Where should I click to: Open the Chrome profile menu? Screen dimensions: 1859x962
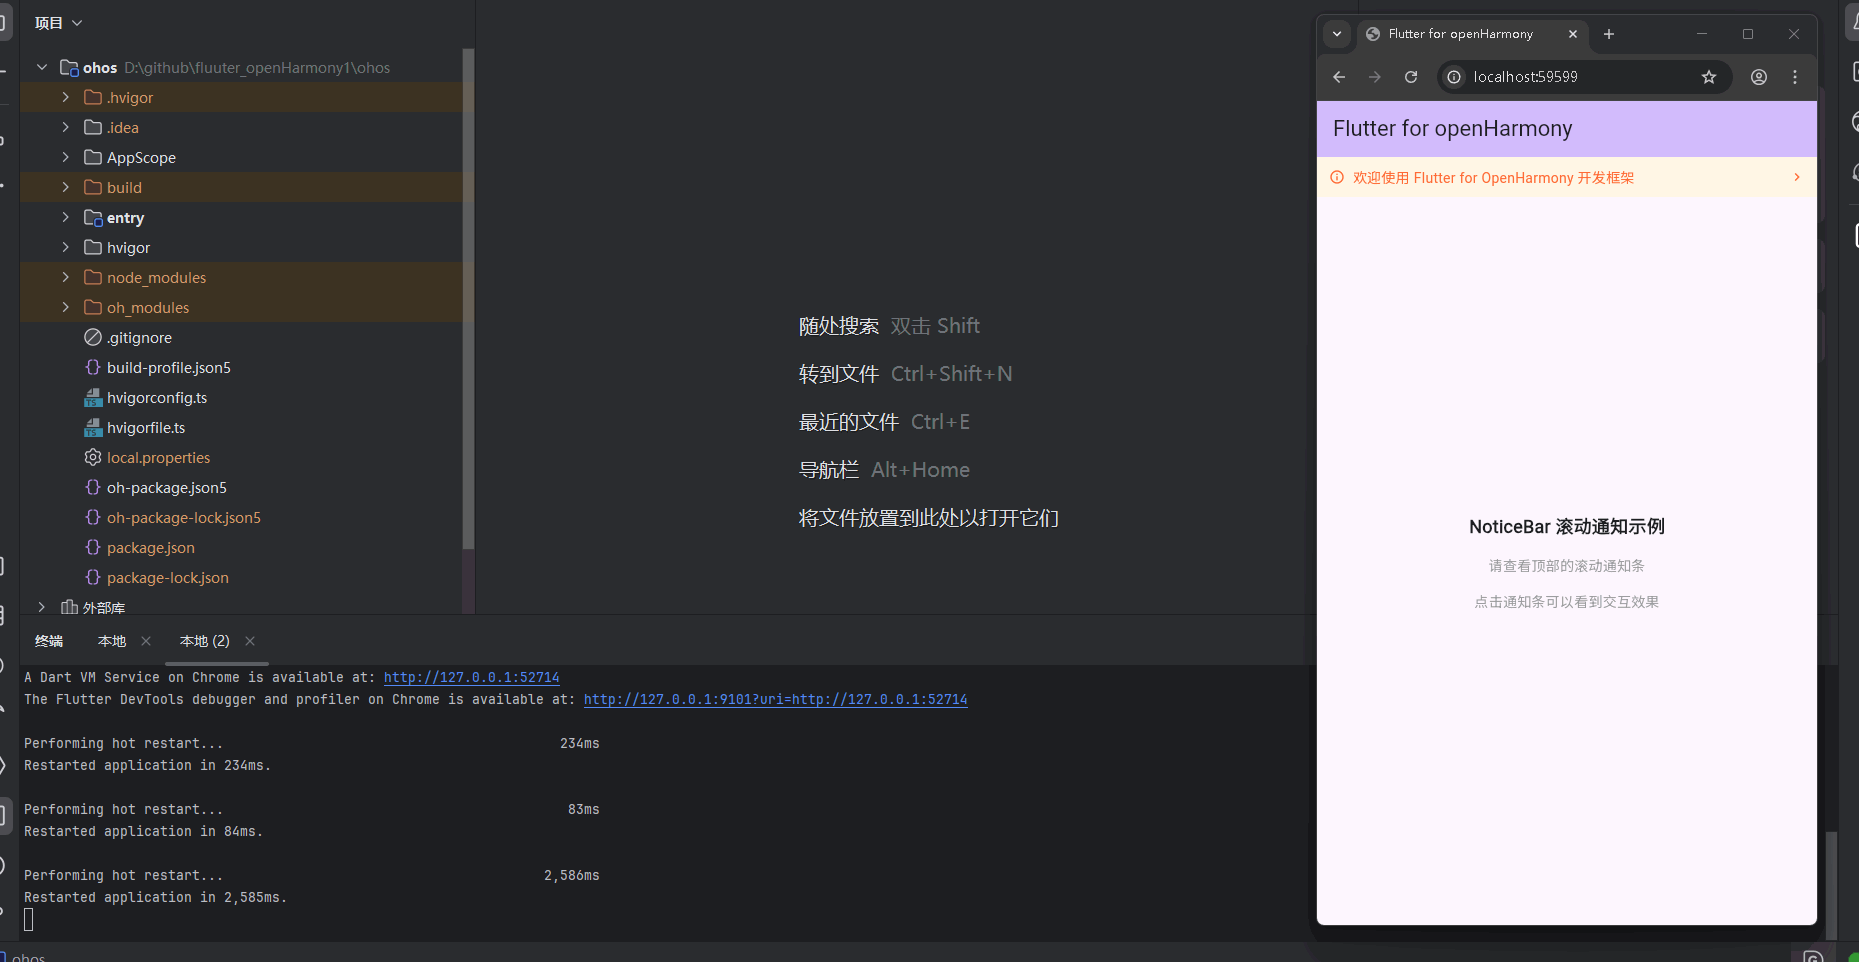point(1759,77)
